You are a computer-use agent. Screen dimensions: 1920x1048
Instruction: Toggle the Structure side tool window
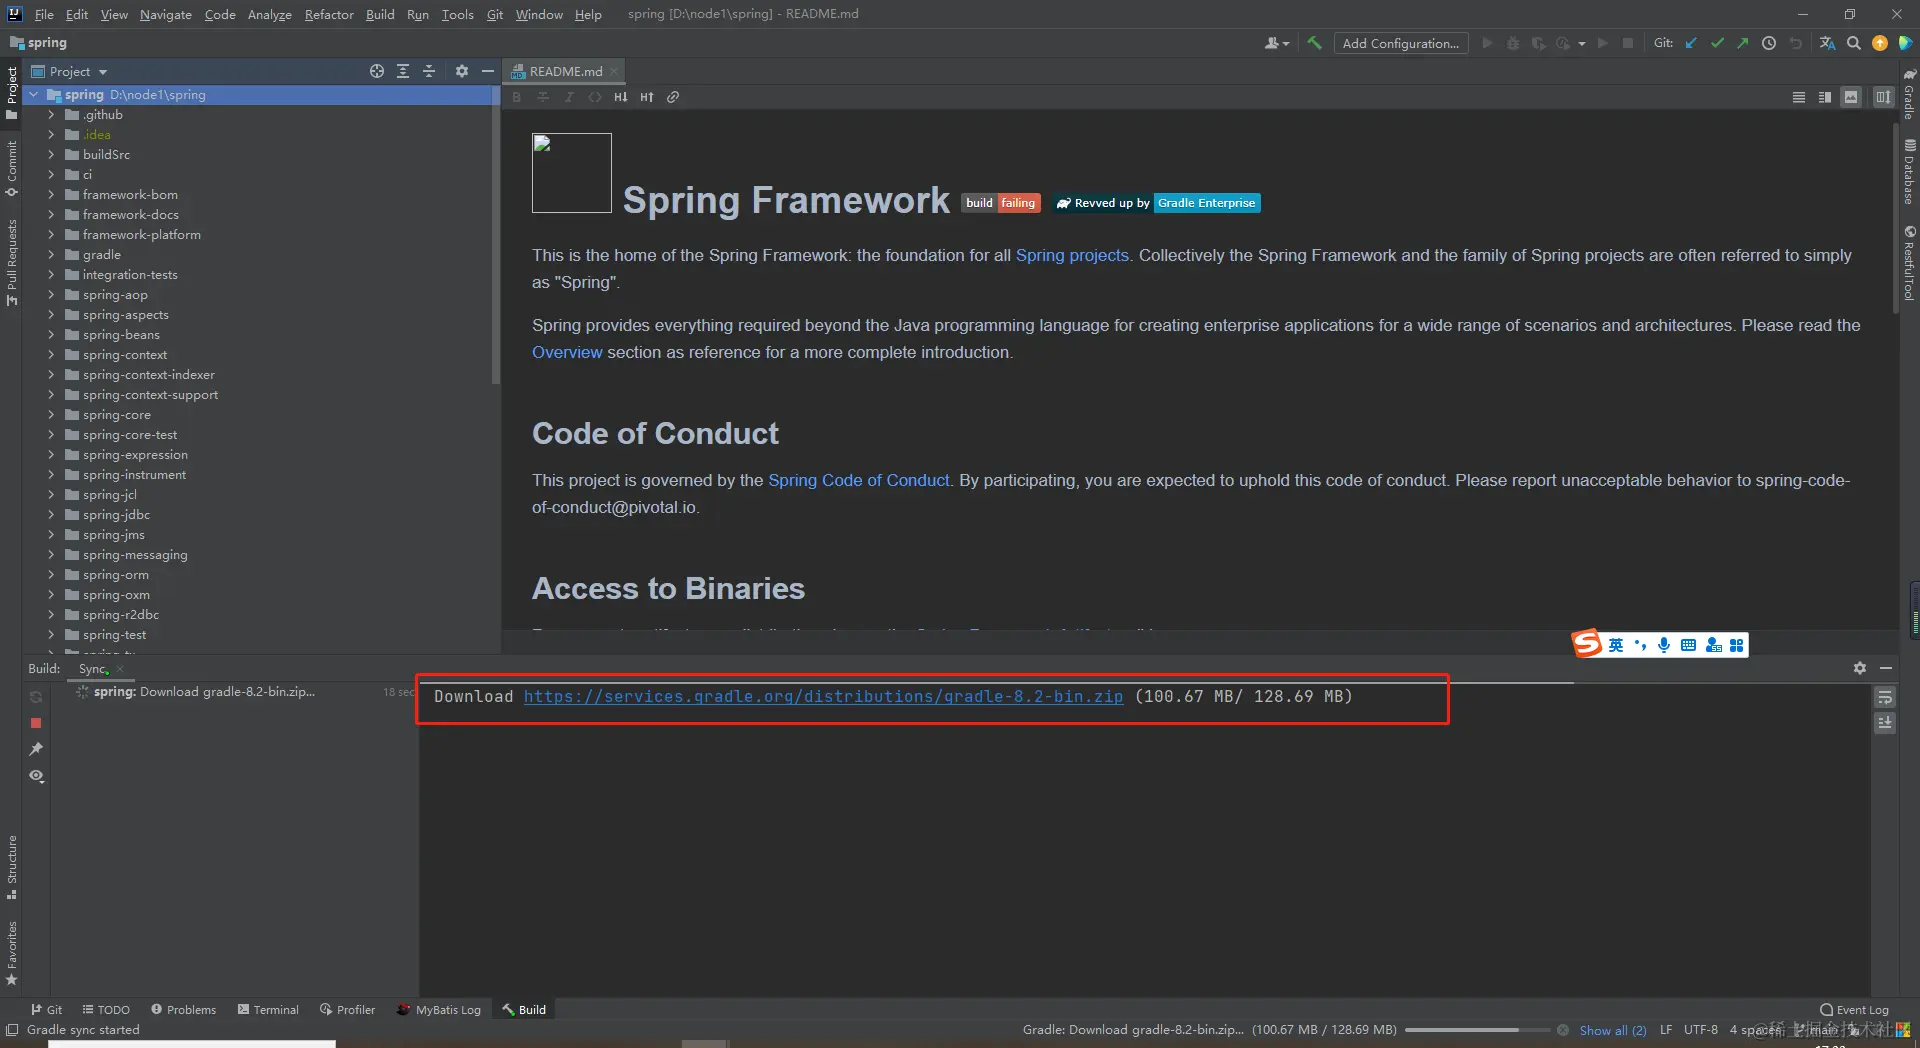coord(12,866)
